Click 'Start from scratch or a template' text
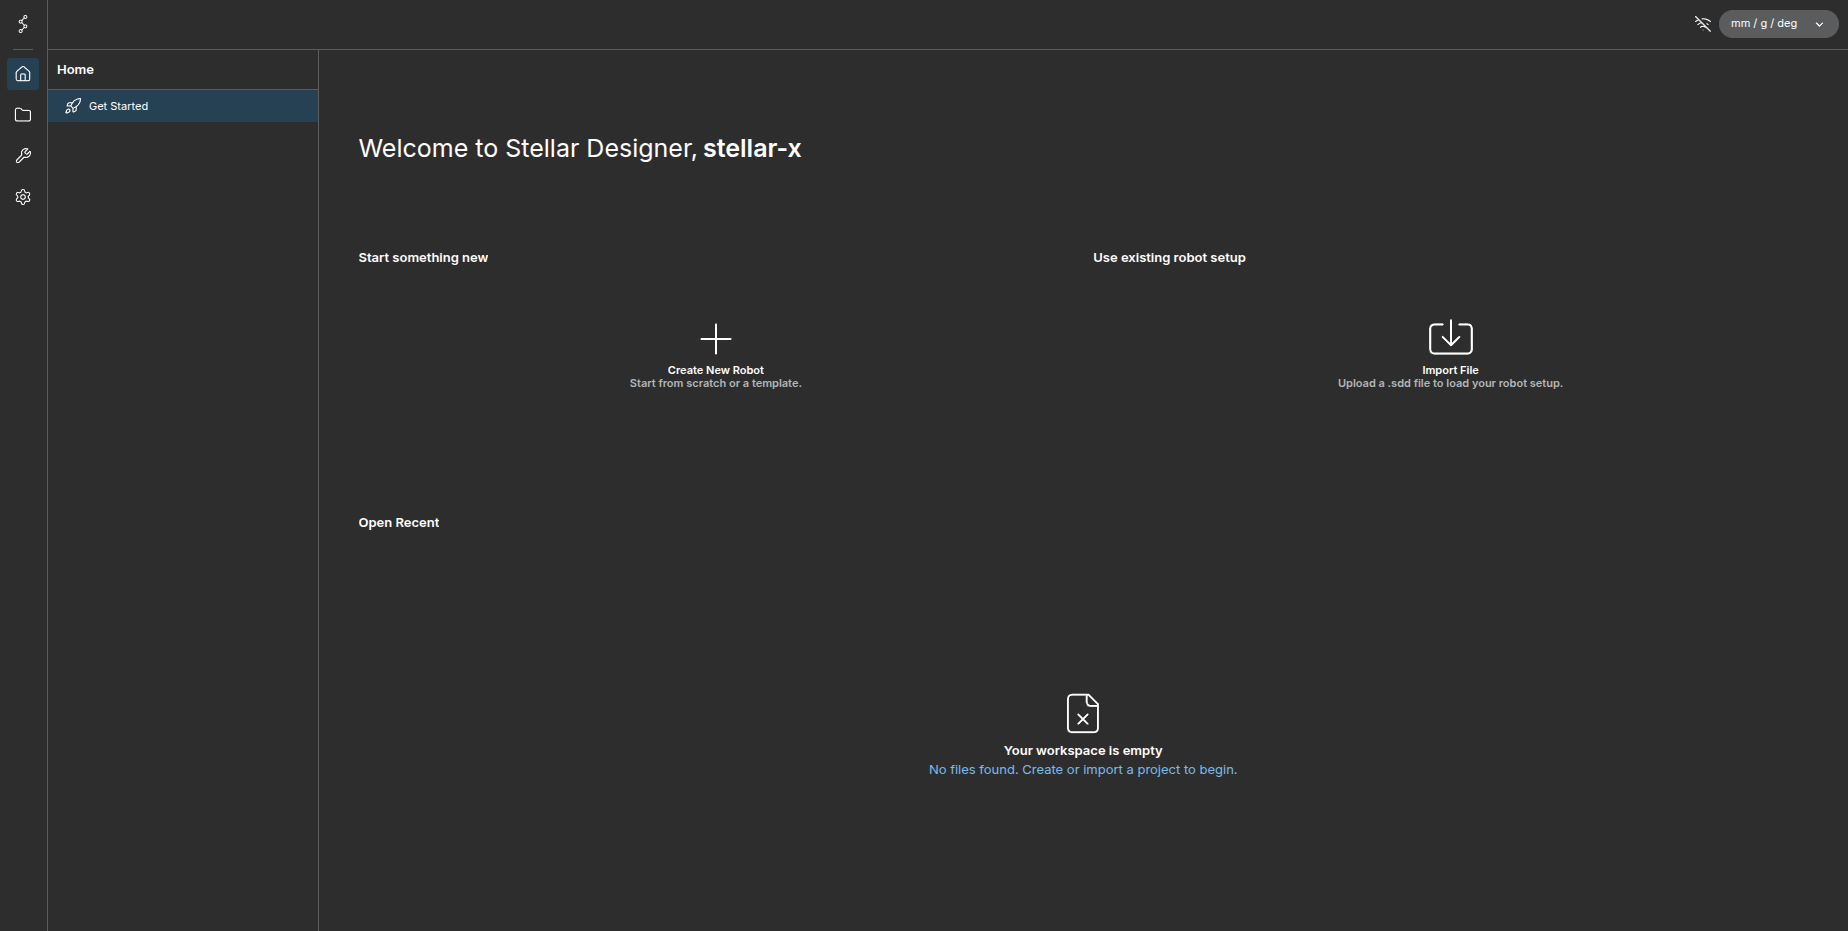The image size is (1848, 931). click(x=715, y=384)
